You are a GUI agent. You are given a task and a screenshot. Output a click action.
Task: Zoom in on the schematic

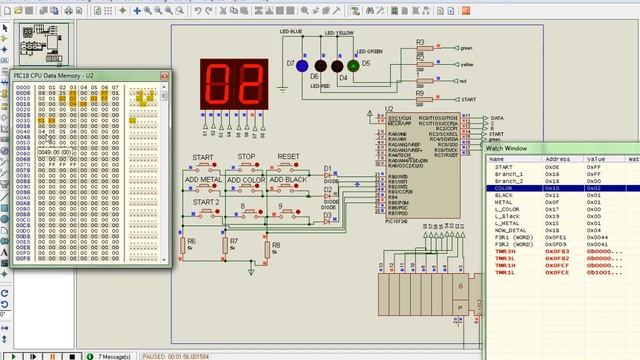coord(147,11)
